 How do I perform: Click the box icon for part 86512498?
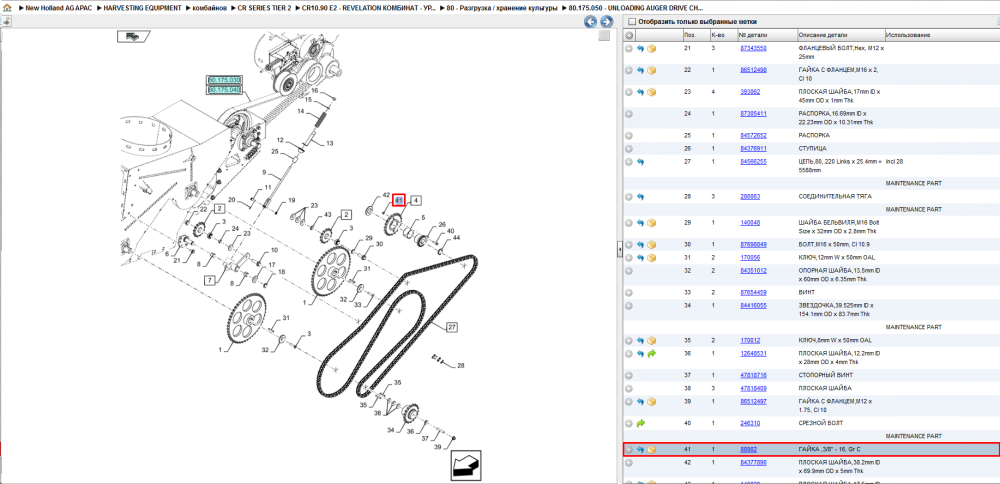[651, 70]
